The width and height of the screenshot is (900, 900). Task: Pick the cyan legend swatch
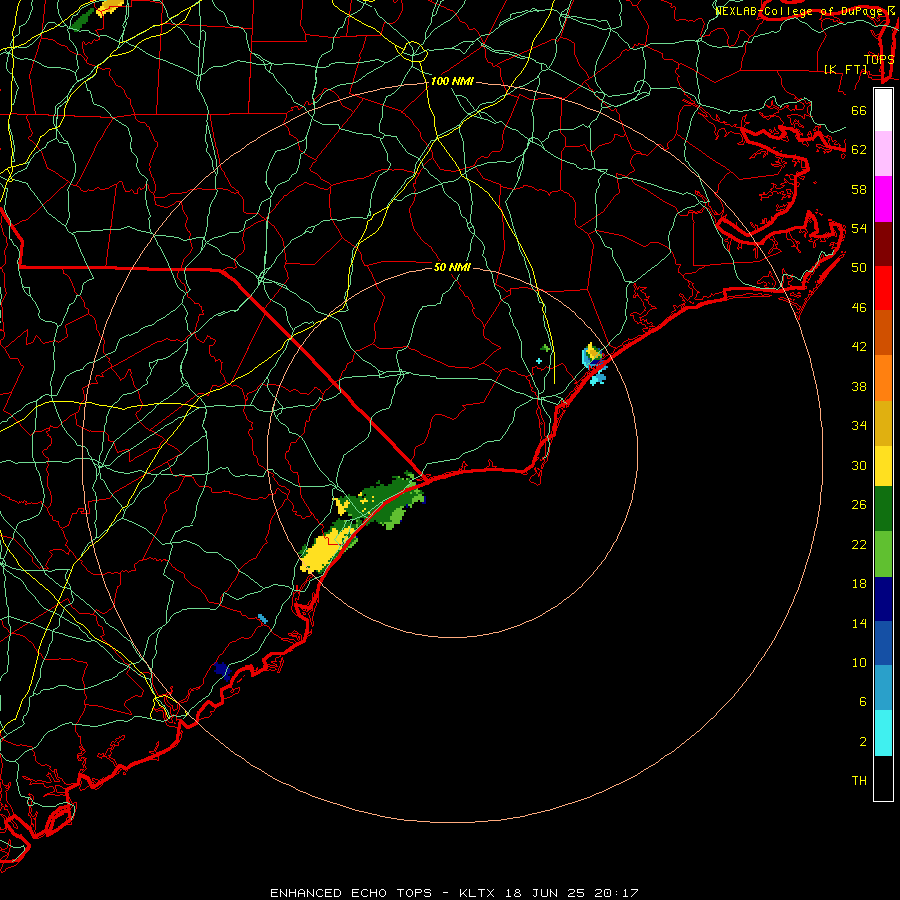(883, 733)
